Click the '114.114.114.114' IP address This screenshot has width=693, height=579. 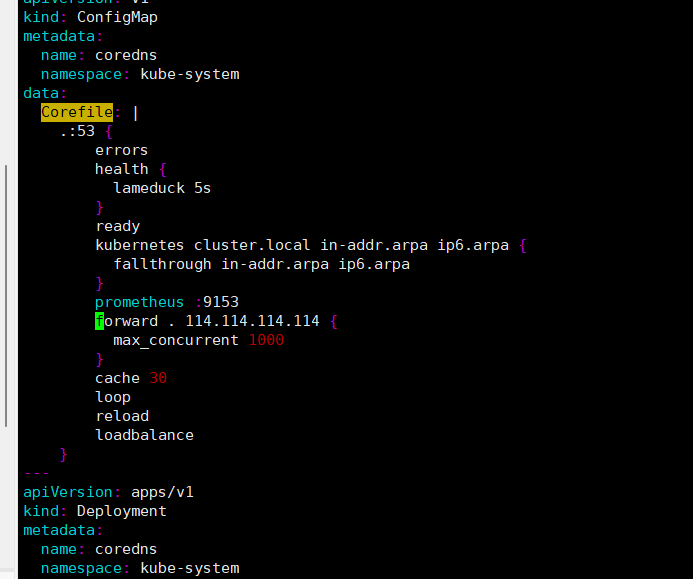pos(252,321)
